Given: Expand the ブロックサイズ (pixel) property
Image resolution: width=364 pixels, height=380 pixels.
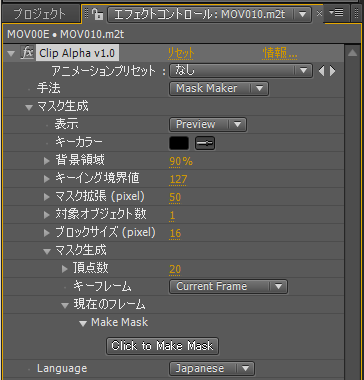Looking at the screenshot, I should 47,233.
